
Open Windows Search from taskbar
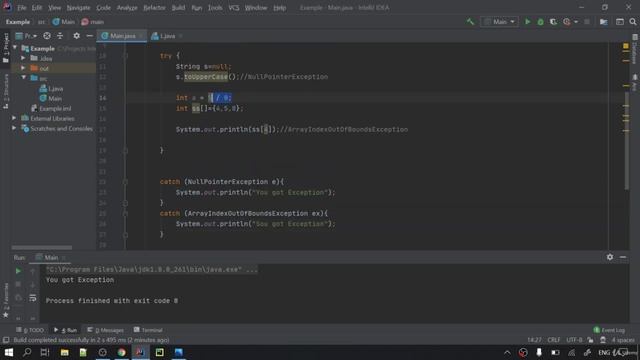pos(27,352)
